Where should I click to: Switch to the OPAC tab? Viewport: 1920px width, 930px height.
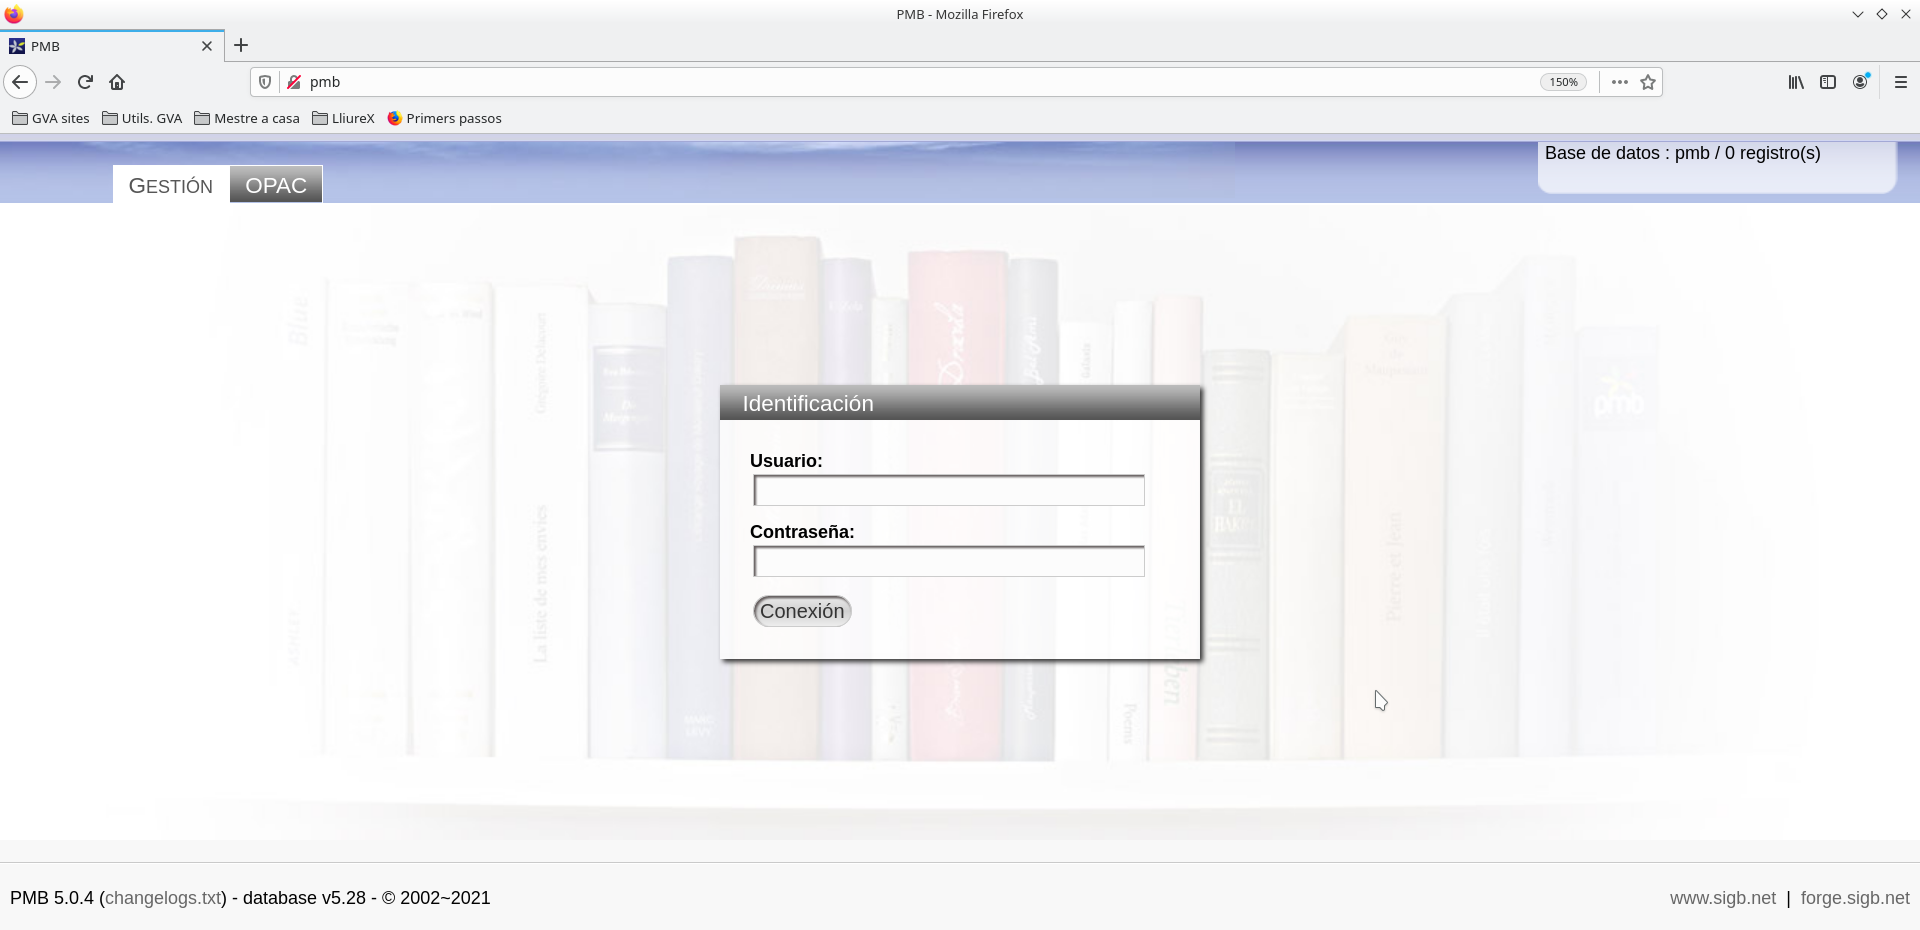[x=276, y=185]
